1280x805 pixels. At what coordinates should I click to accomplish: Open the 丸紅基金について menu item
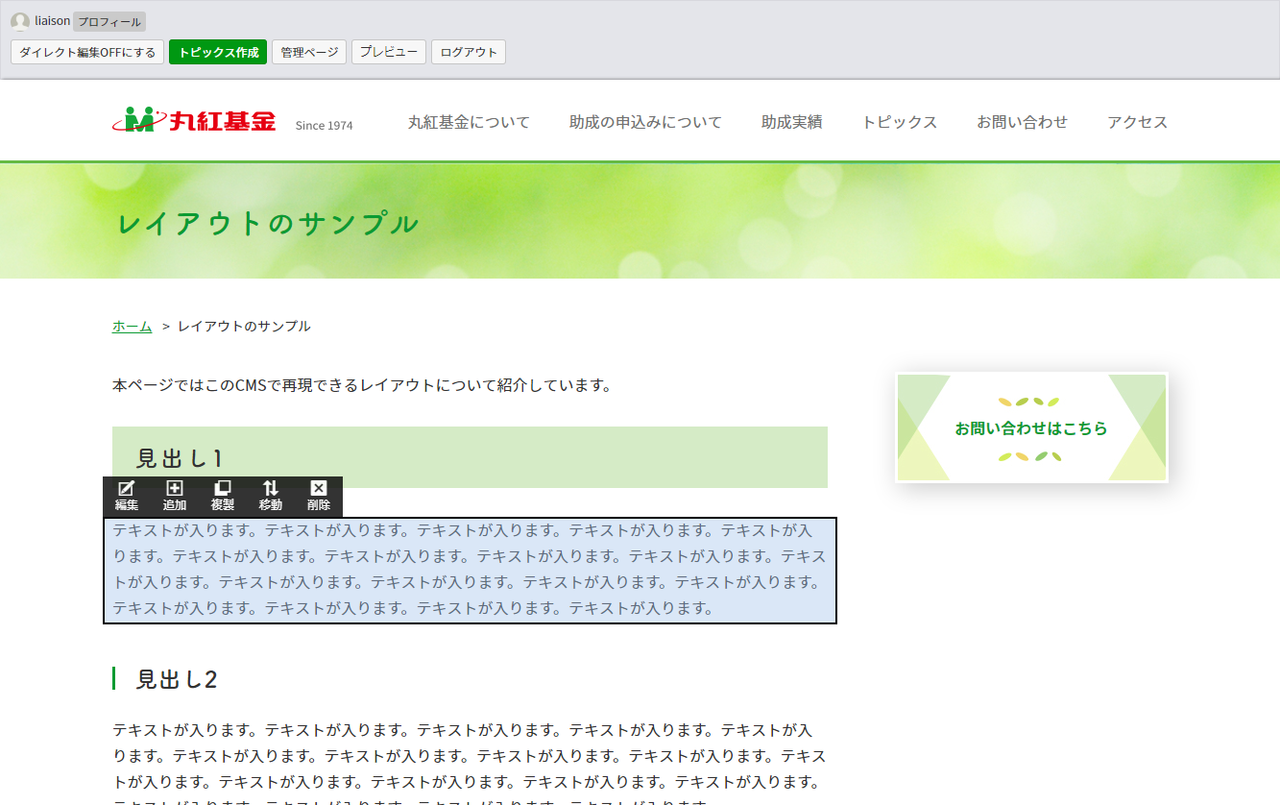[469, 122]
